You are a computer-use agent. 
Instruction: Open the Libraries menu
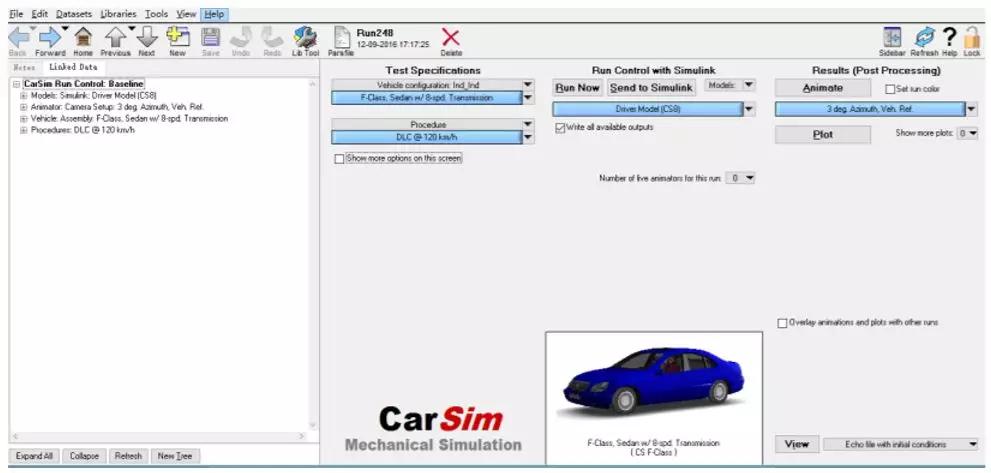click(x=118, y=14)
